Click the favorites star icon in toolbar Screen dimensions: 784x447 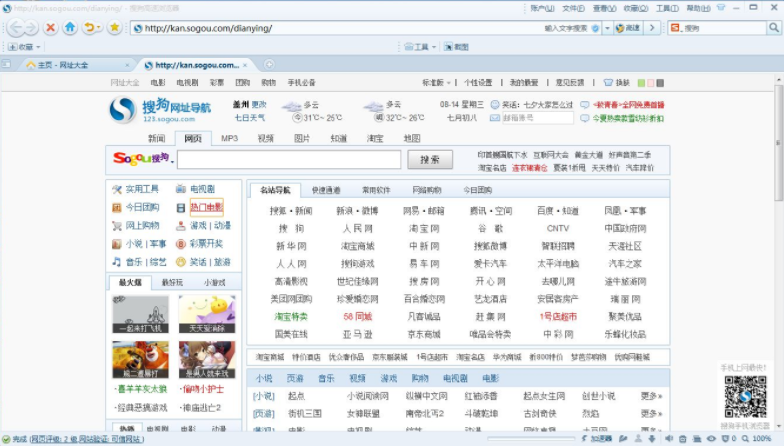tap(114, 28)
